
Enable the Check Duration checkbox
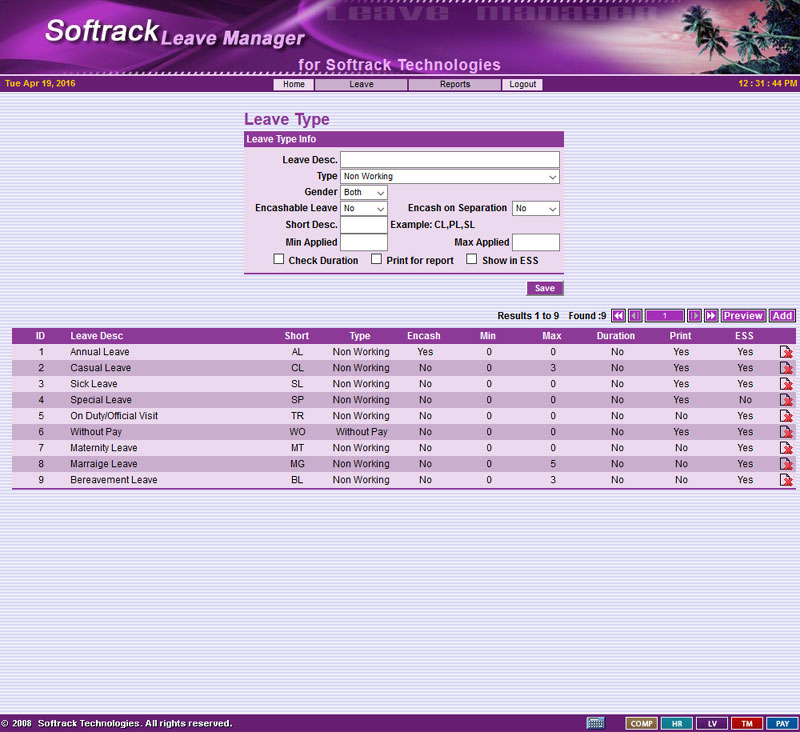tap(280, 260)
